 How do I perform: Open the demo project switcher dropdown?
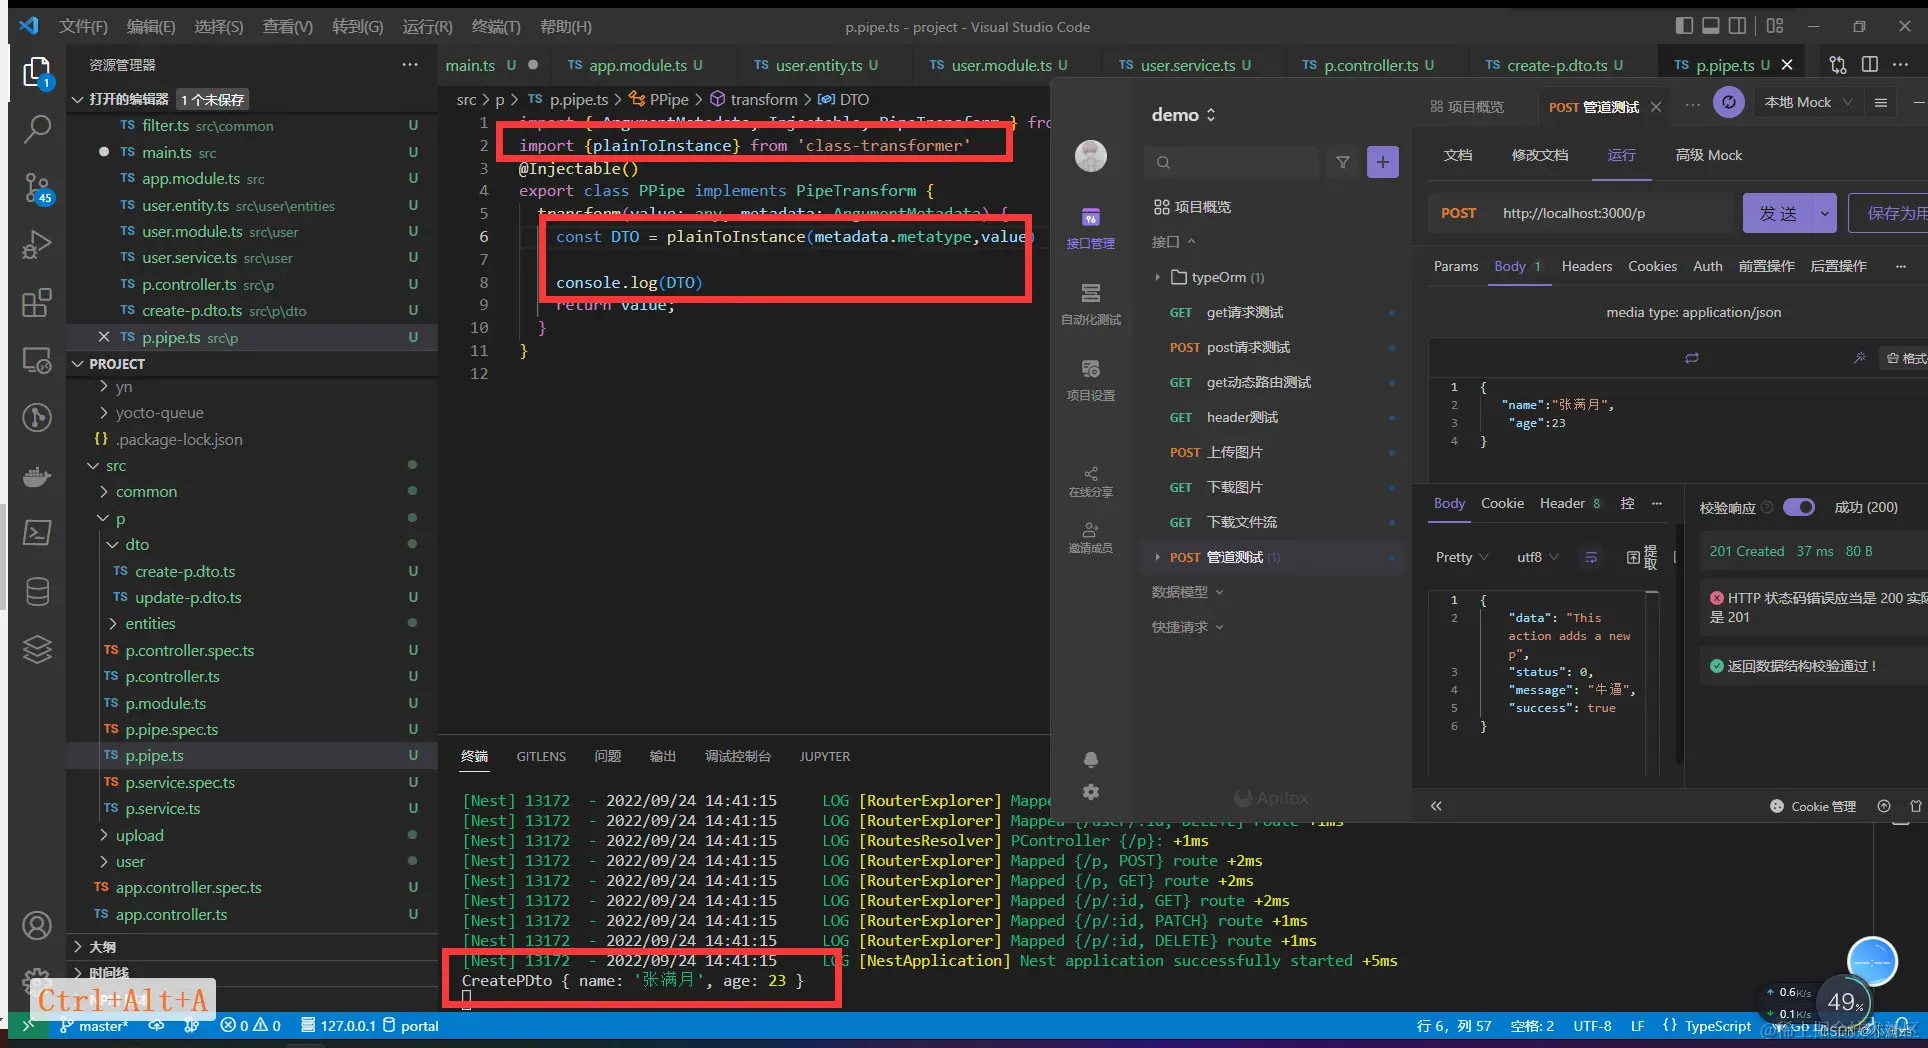point(1184,115)
